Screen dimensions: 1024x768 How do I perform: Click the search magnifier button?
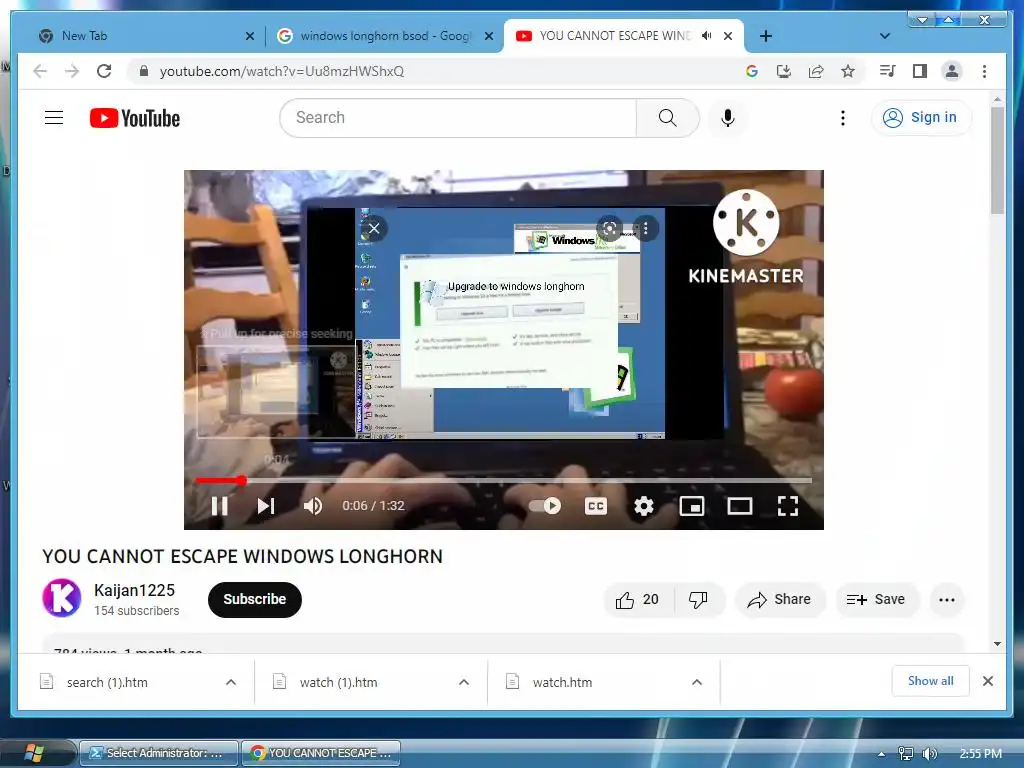click(x=667, y=118)
